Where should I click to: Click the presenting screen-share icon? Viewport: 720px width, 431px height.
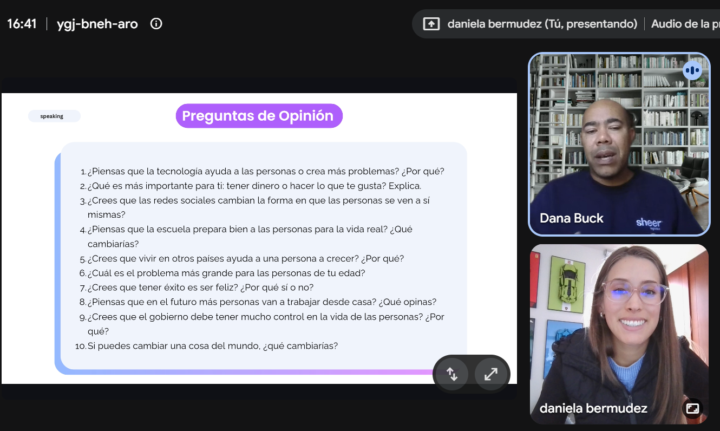coord(431,24)
